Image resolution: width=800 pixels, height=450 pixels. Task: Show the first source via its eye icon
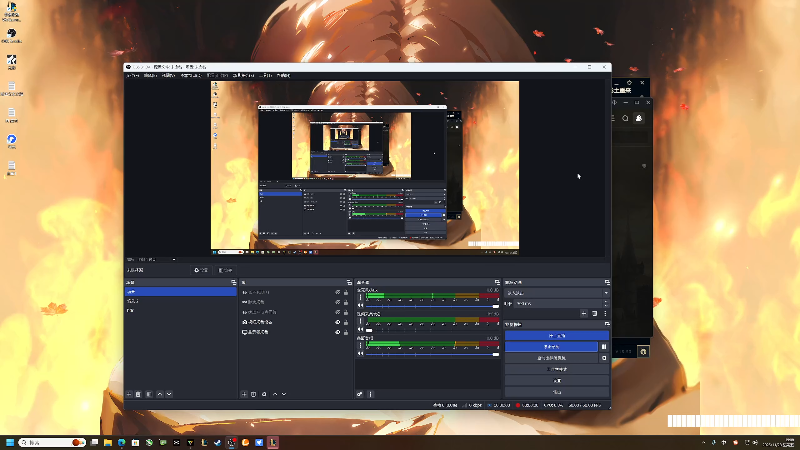[x=338, y=293]
